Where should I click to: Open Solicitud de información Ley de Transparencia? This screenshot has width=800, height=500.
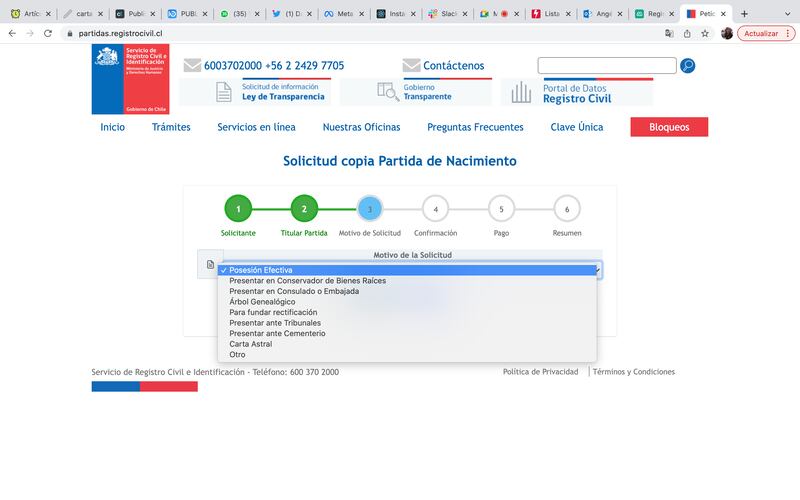point(283,92)
